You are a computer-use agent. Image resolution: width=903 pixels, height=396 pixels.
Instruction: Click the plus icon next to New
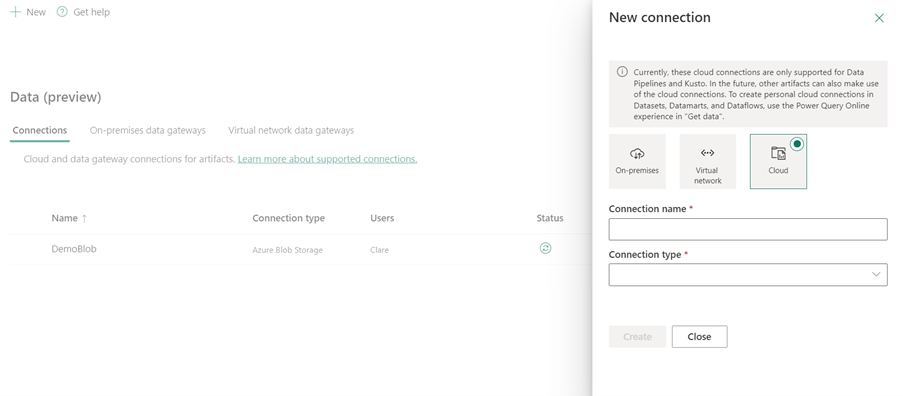[x=16, y=12]
